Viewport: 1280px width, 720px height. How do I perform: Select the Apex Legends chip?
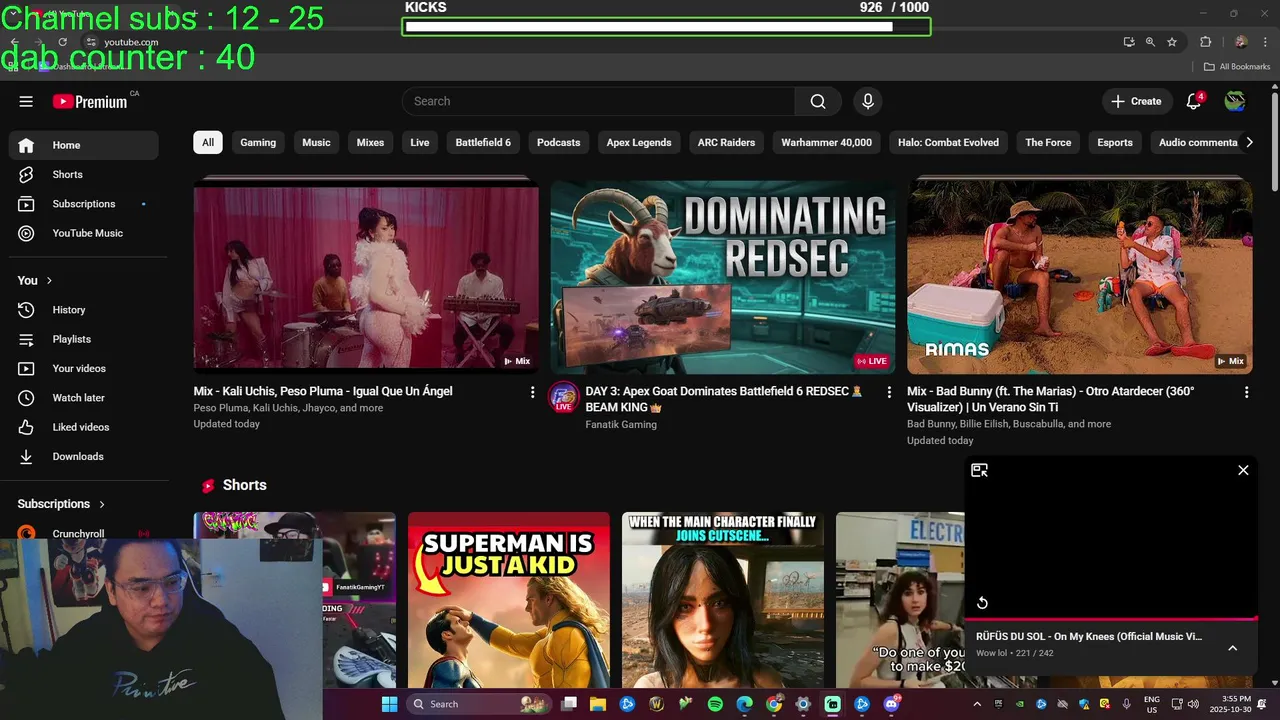[639, 142]
